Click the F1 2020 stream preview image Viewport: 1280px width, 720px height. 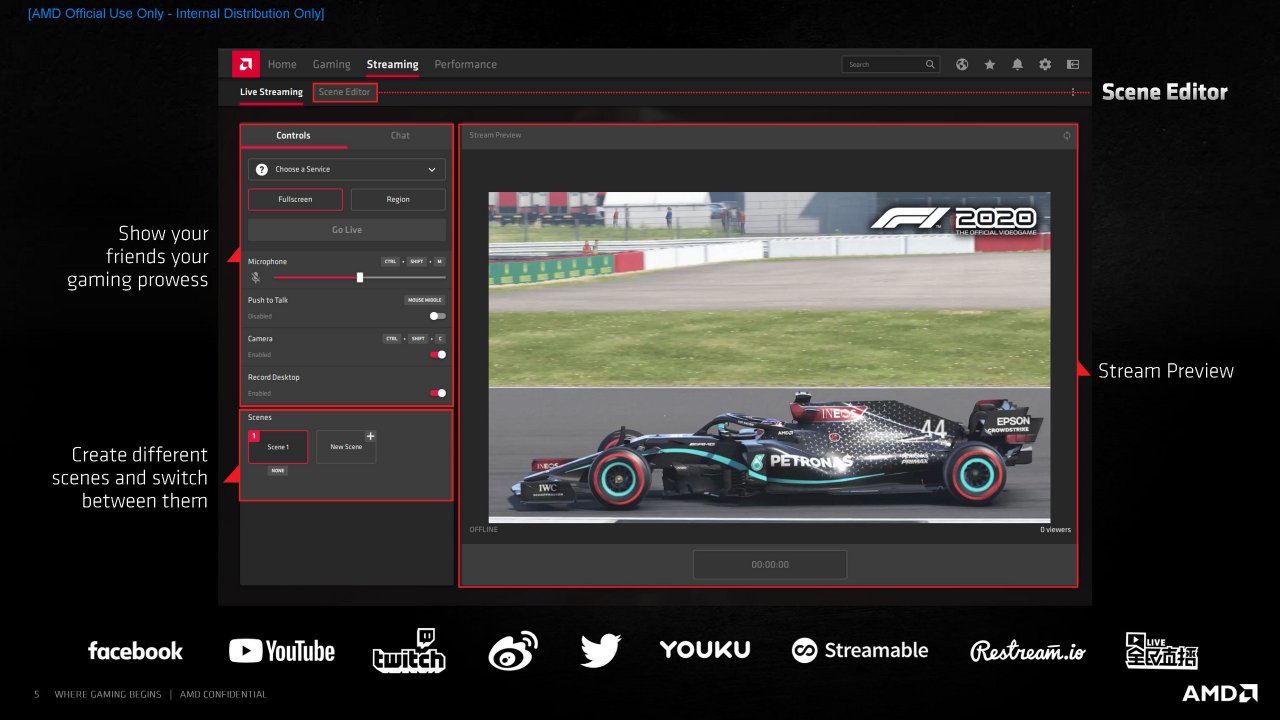click(769, 357)
